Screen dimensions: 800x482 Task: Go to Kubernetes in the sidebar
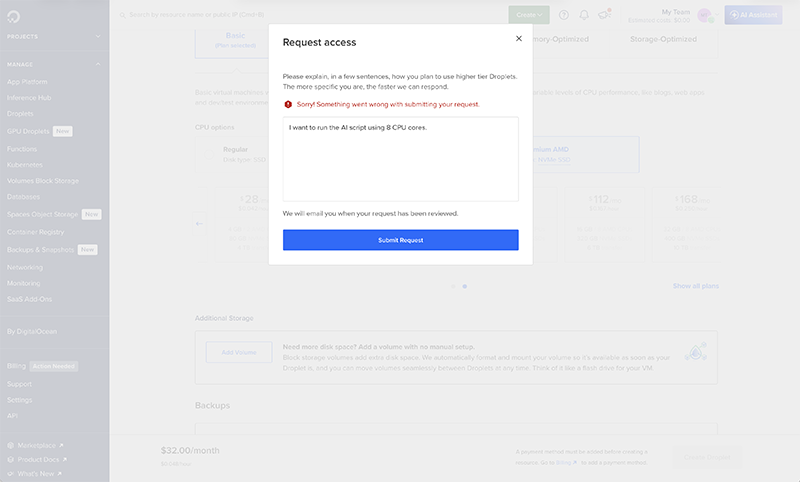25,164
